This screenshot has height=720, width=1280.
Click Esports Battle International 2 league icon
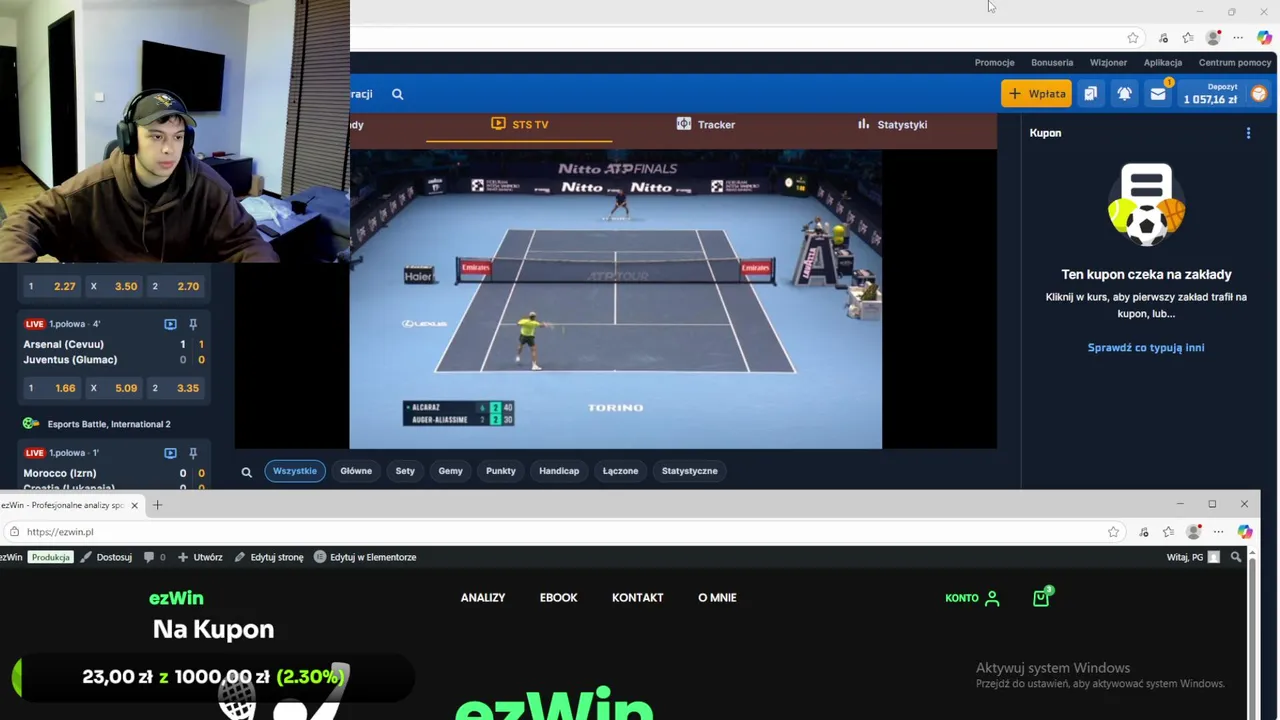[31, 424]
